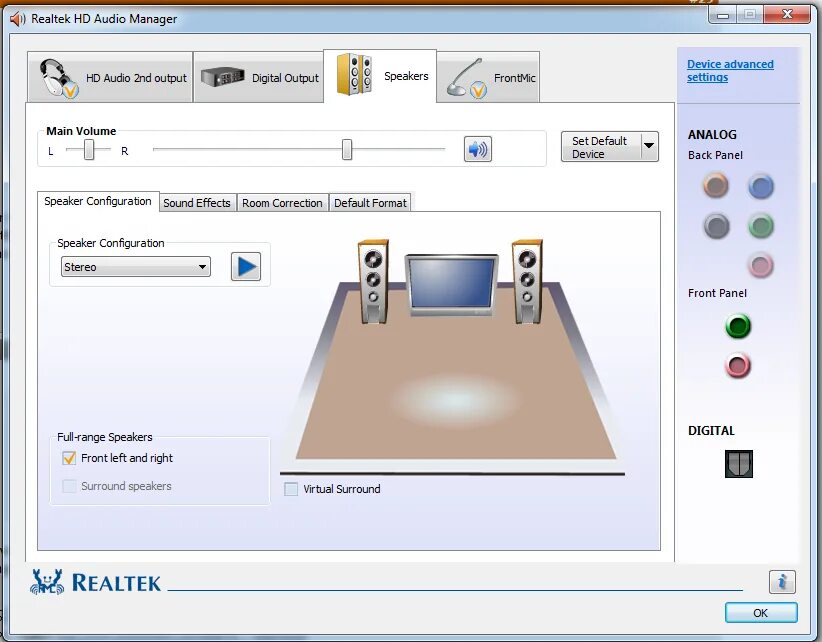Open the Room Correction tab
This screenshot has width=822, height=642.
click(x=282, y=203)
